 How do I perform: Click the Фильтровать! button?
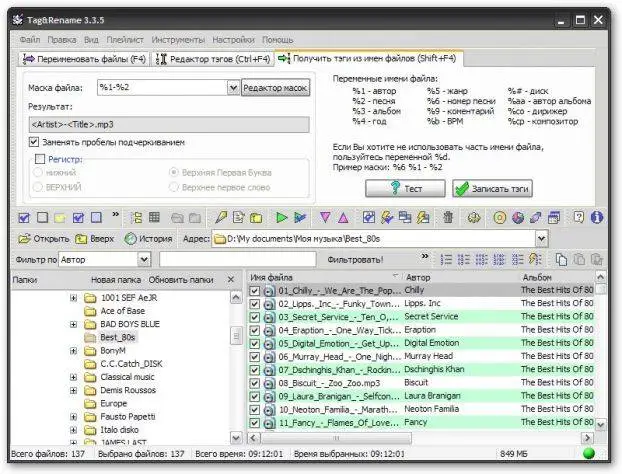coord(355,260)
